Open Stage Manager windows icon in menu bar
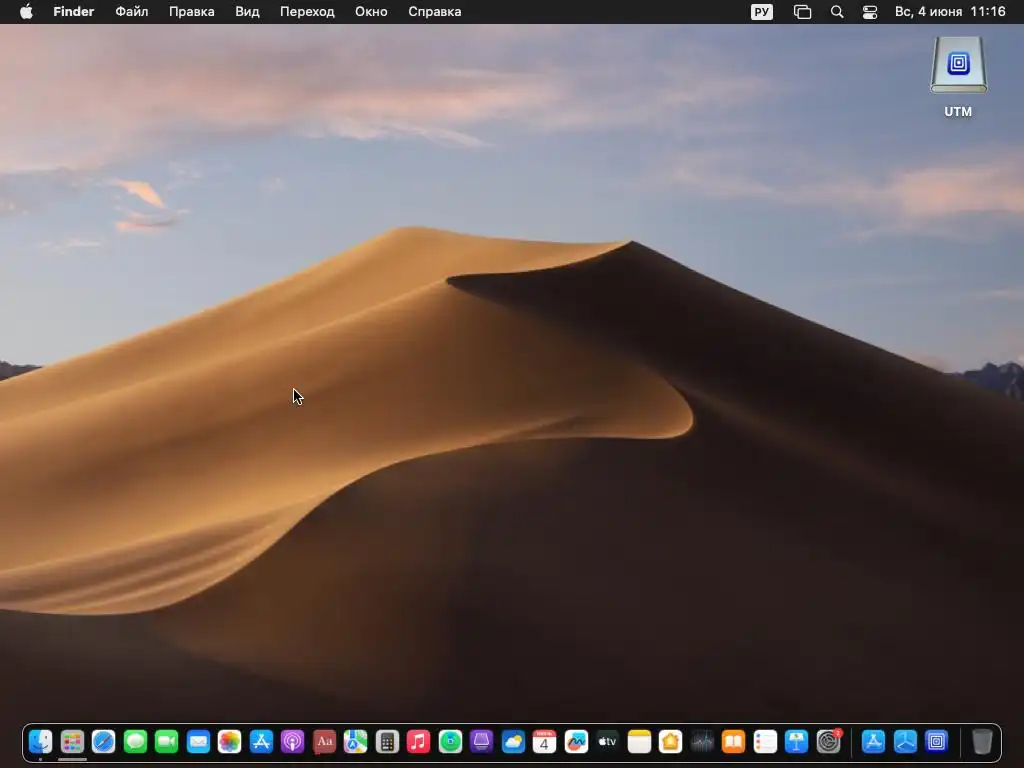Viewport: 1024px width, 768px height. click(802, 12)
